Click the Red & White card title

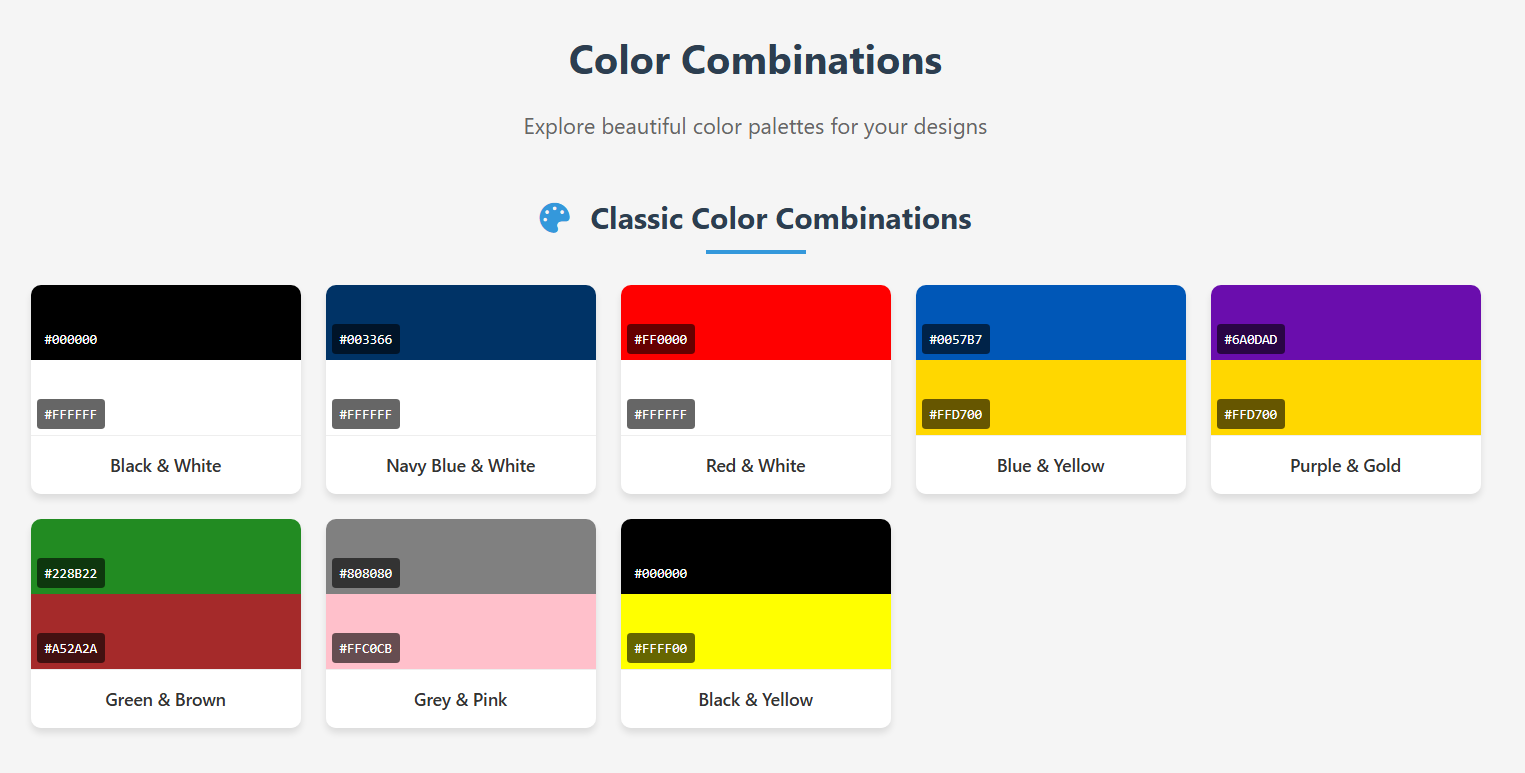(x=756, y=466)
